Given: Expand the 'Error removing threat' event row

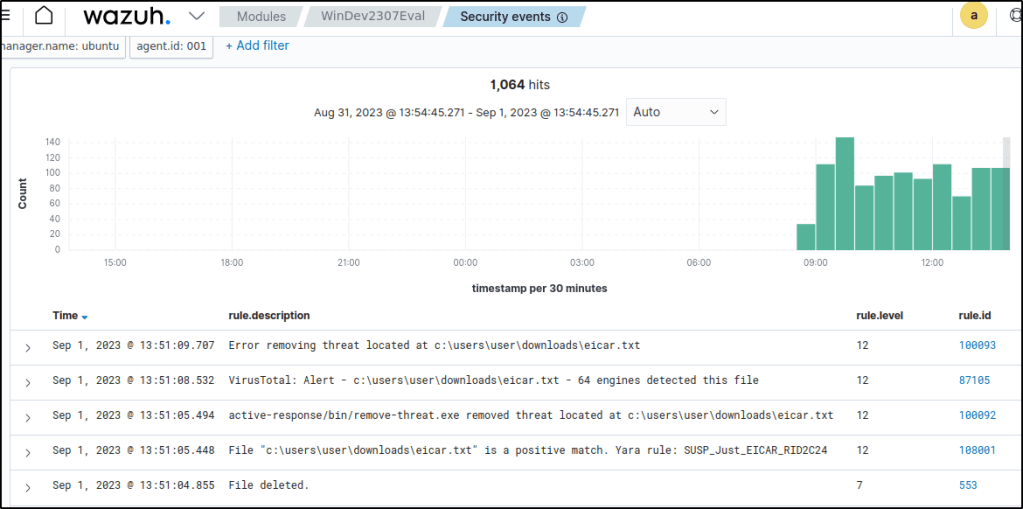Looking at the screenshot, I should click(28, 347).
